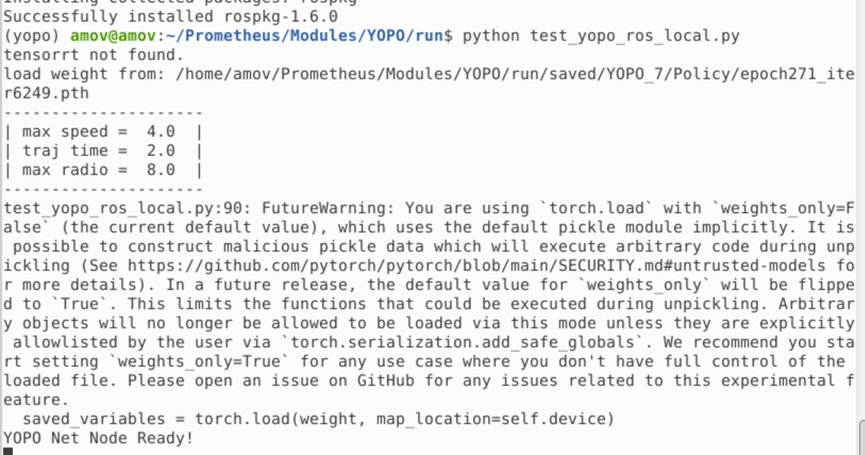Click the block cursor below YOPO Net Node Ready
Image resolution: width=865 pixels, height=455 pixels.
click(x=8, y=452)
